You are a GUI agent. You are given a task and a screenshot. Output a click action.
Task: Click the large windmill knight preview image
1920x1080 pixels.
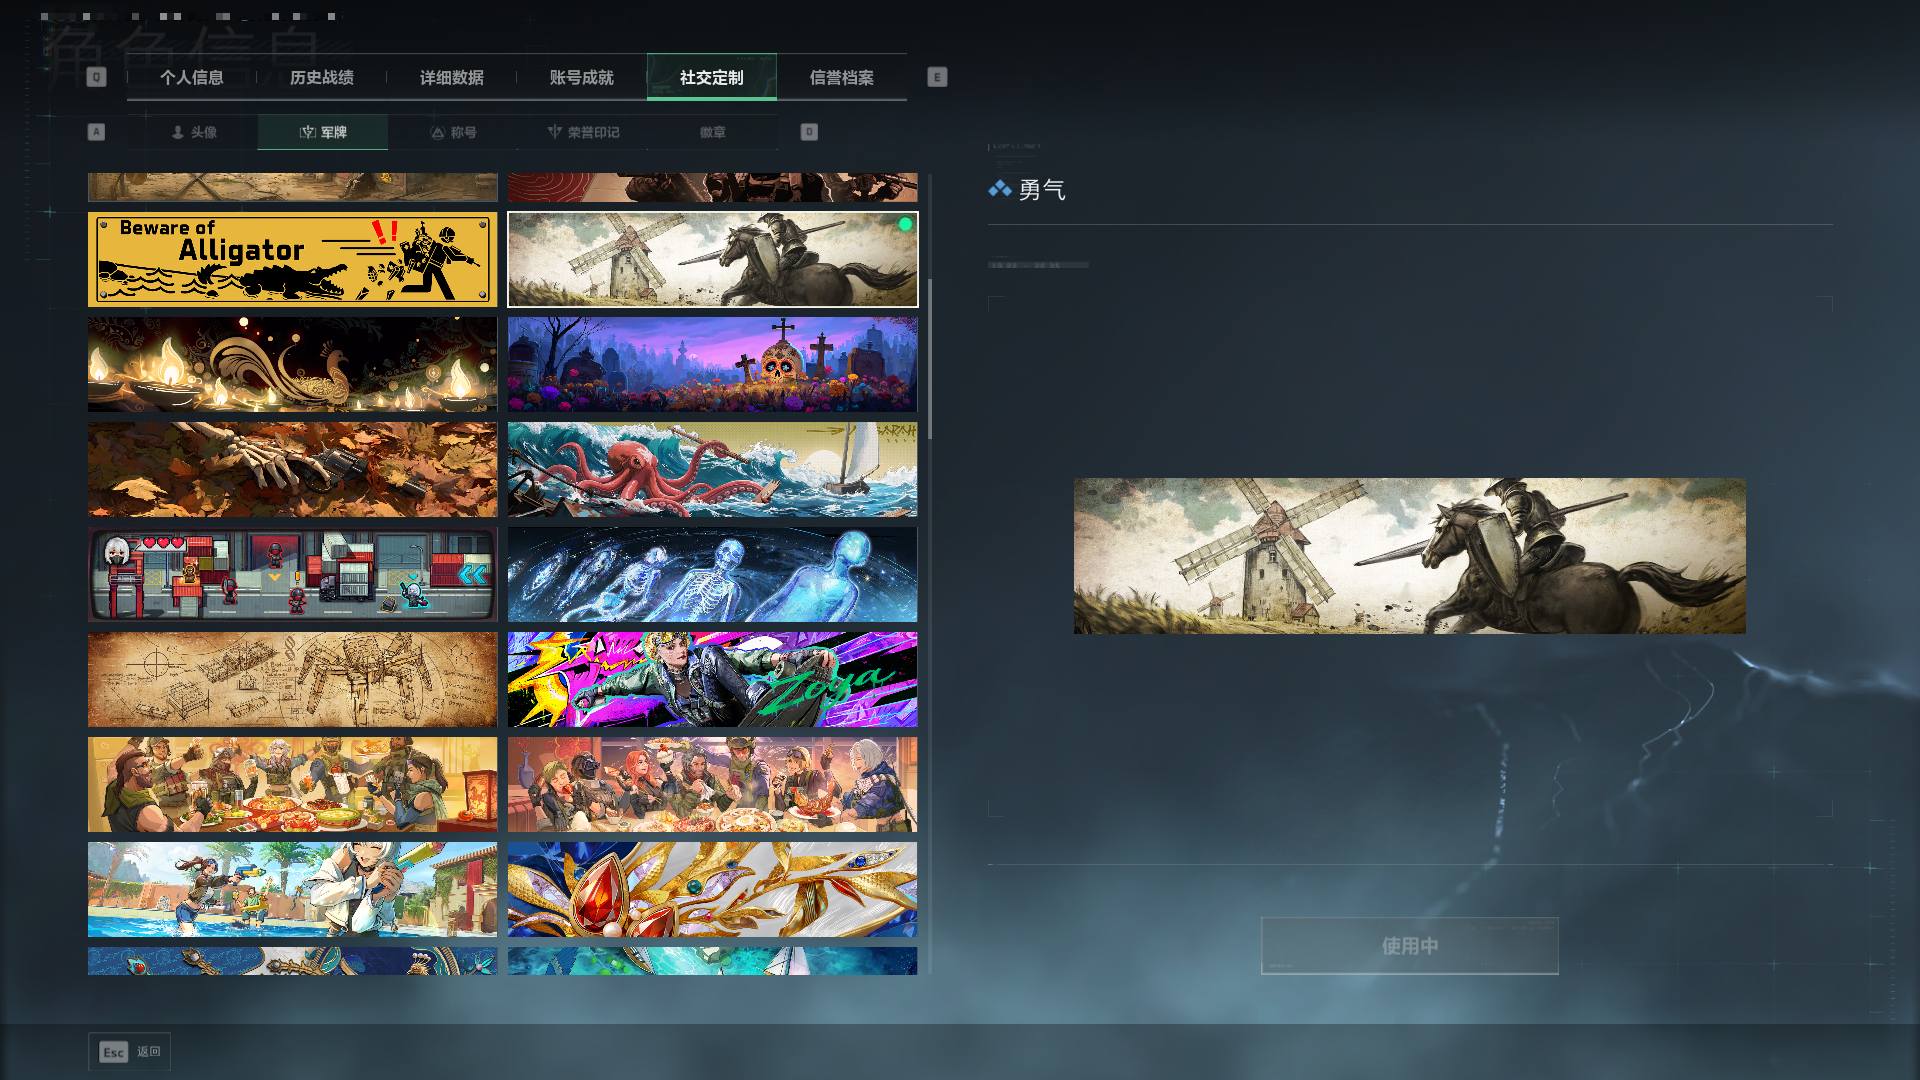(1410, 556)
